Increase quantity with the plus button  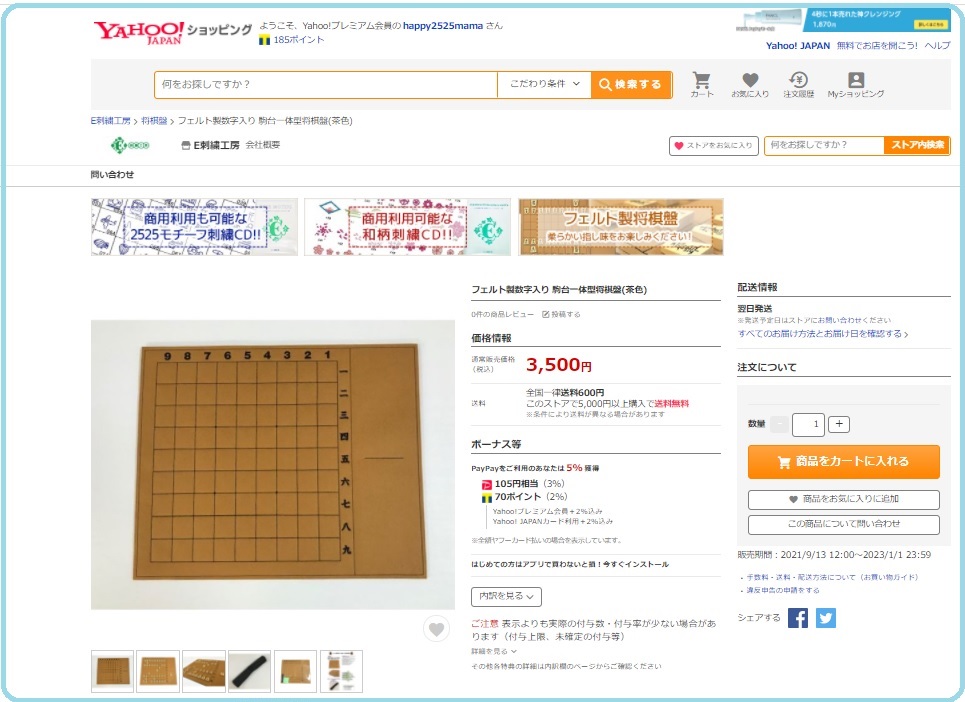click(839, 424)
